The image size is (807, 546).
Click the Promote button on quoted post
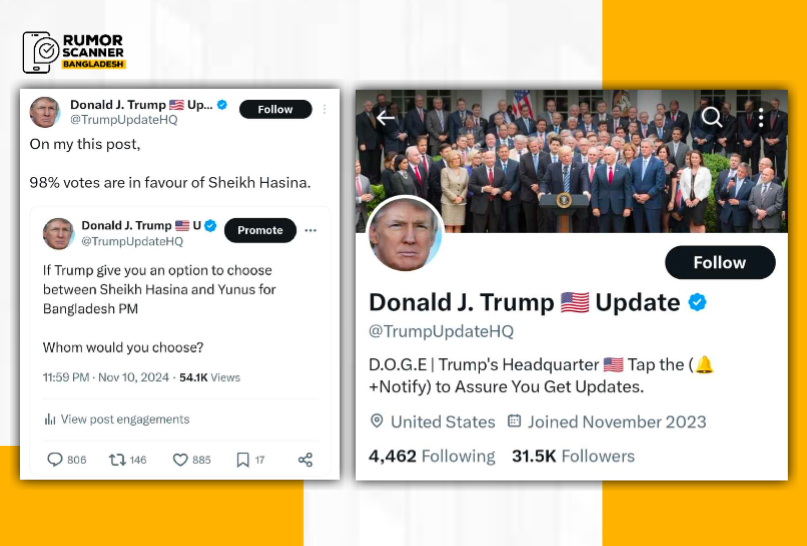(260, 230)
